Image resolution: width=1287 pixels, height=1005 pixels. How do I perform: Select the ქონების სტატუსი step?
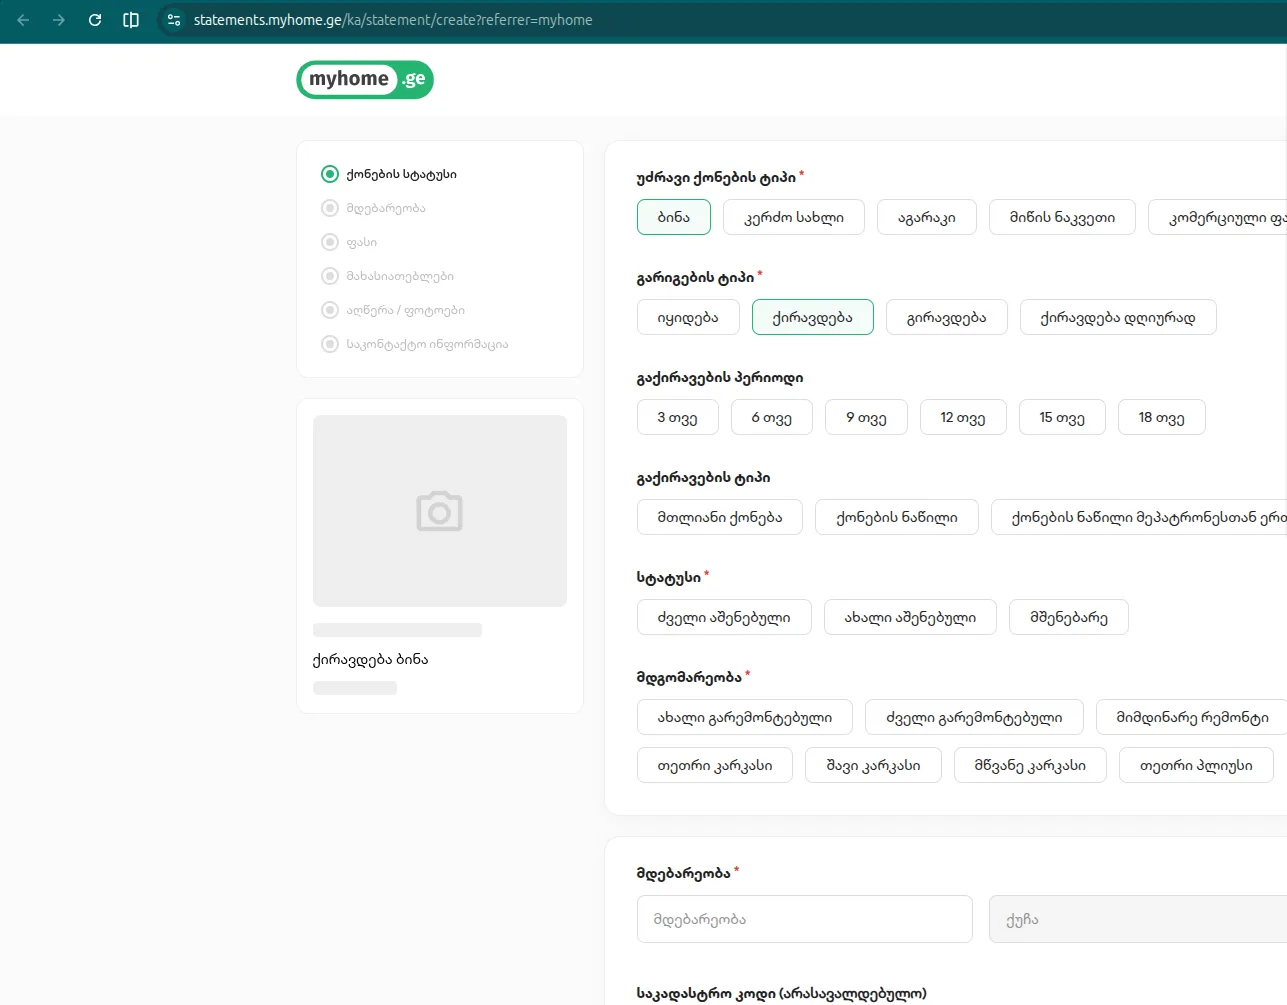pyautogui.click(x=389, y=174)
